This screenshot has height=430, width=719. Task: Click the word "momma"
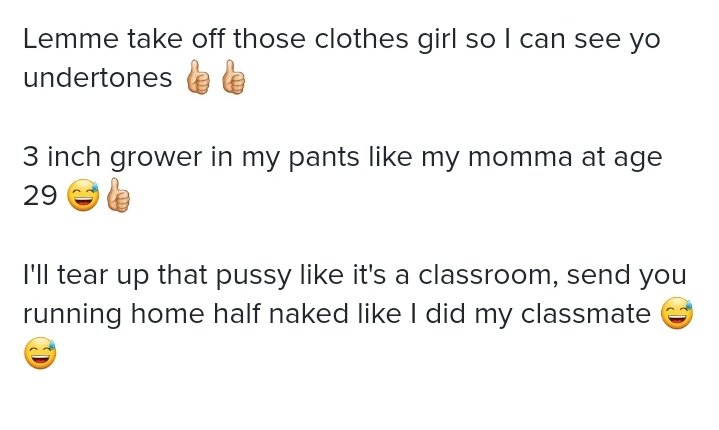[520, 157]
